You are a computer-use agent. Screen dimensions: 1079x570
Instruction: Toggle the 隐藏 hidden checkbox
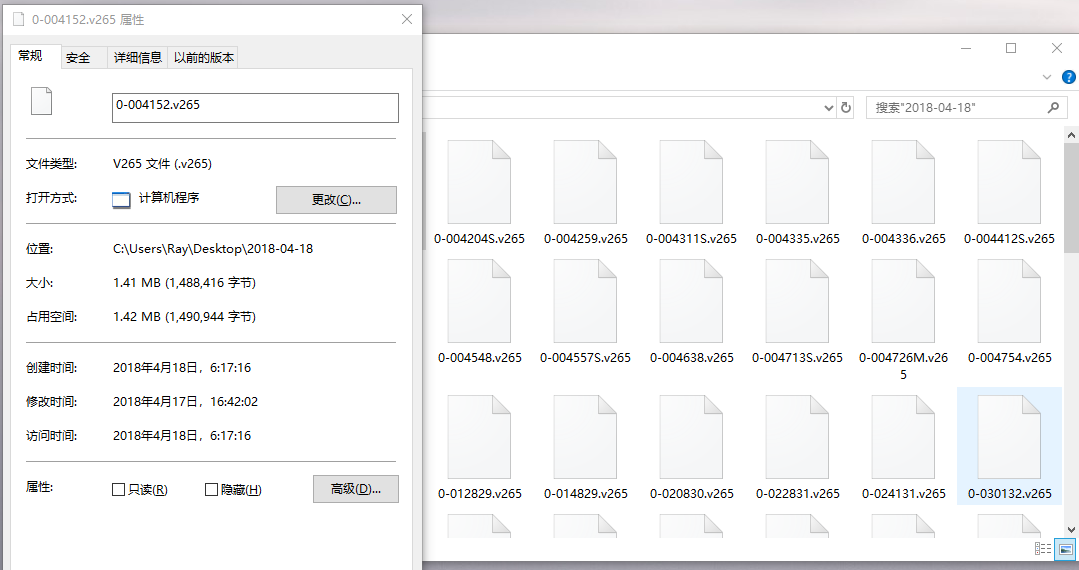pyautogui.click(x=211, y=490)
